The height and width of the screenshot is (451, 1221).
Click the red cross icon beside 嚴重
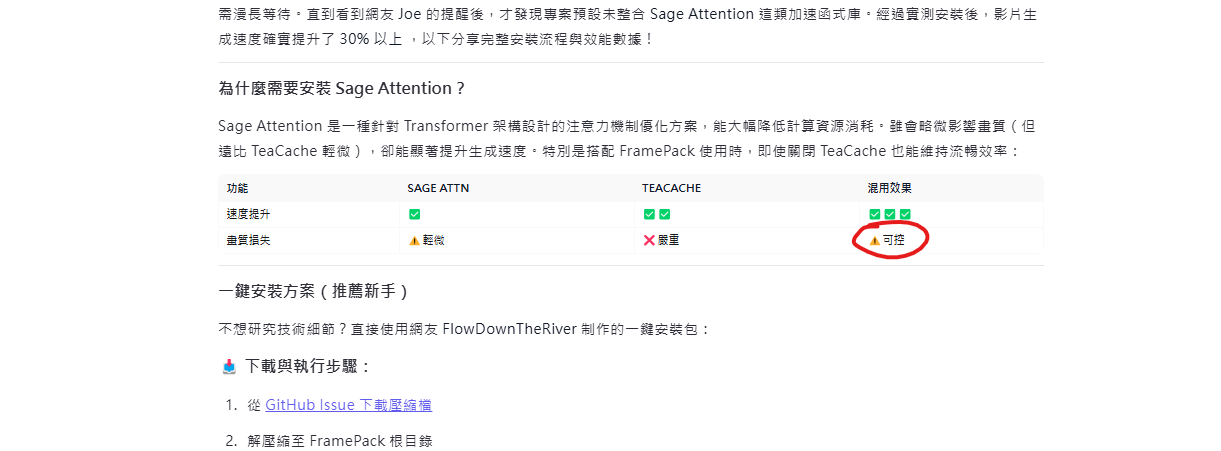point(649,240)
